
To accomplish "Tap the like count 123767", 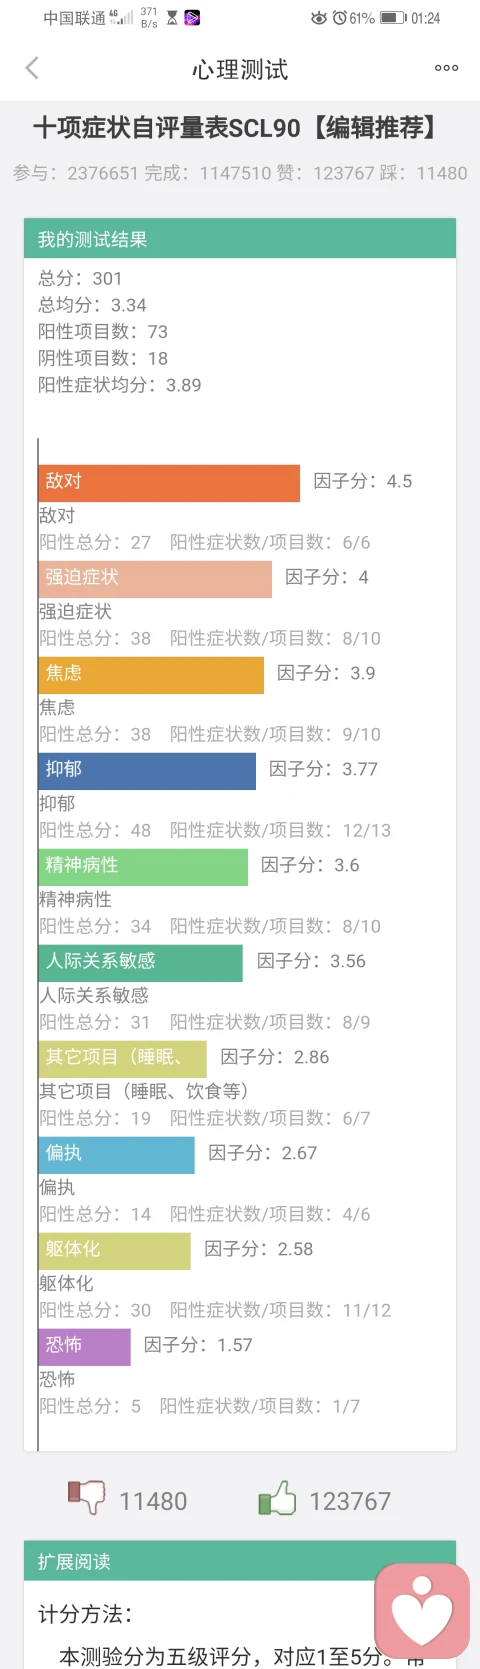I will (350, 1501).
